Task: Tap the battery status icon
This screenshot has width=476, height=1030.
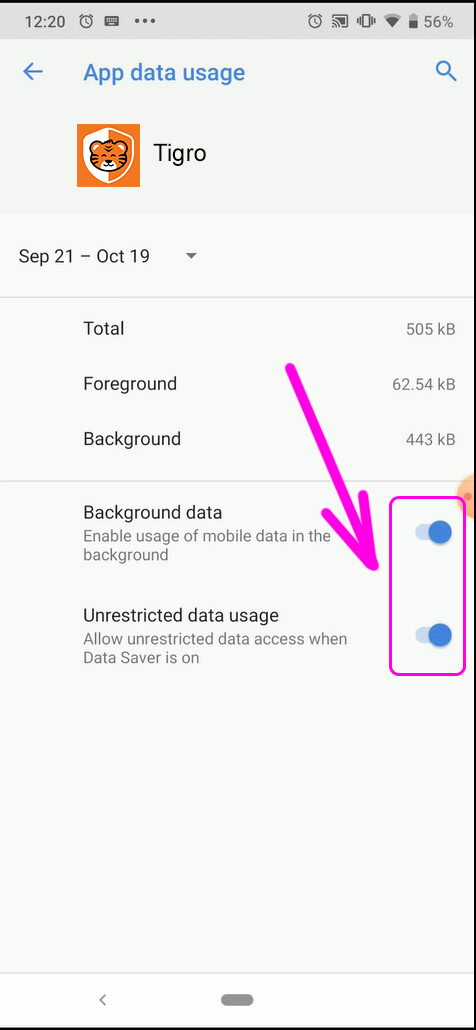Action: (413, 22)
